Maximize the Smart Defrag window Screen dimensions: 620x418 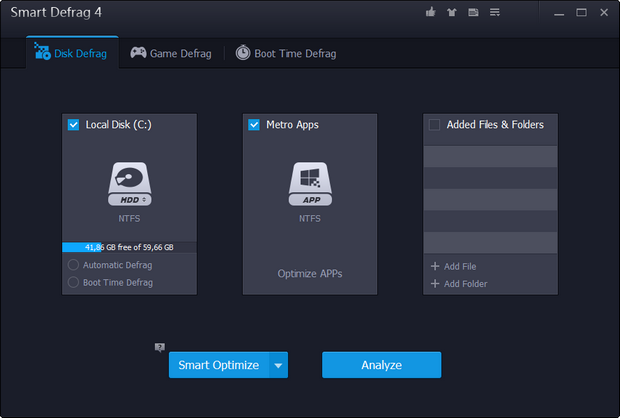coord(581,13)
